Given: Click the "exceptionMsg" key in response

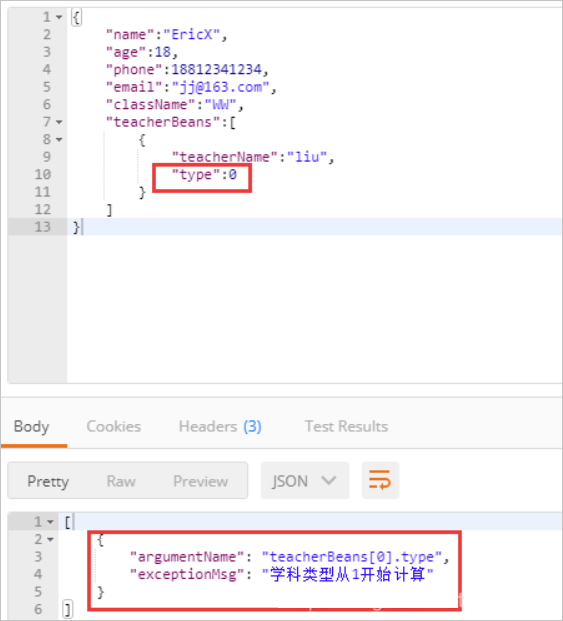Looking at the screenshot, I should pos(187,575).
